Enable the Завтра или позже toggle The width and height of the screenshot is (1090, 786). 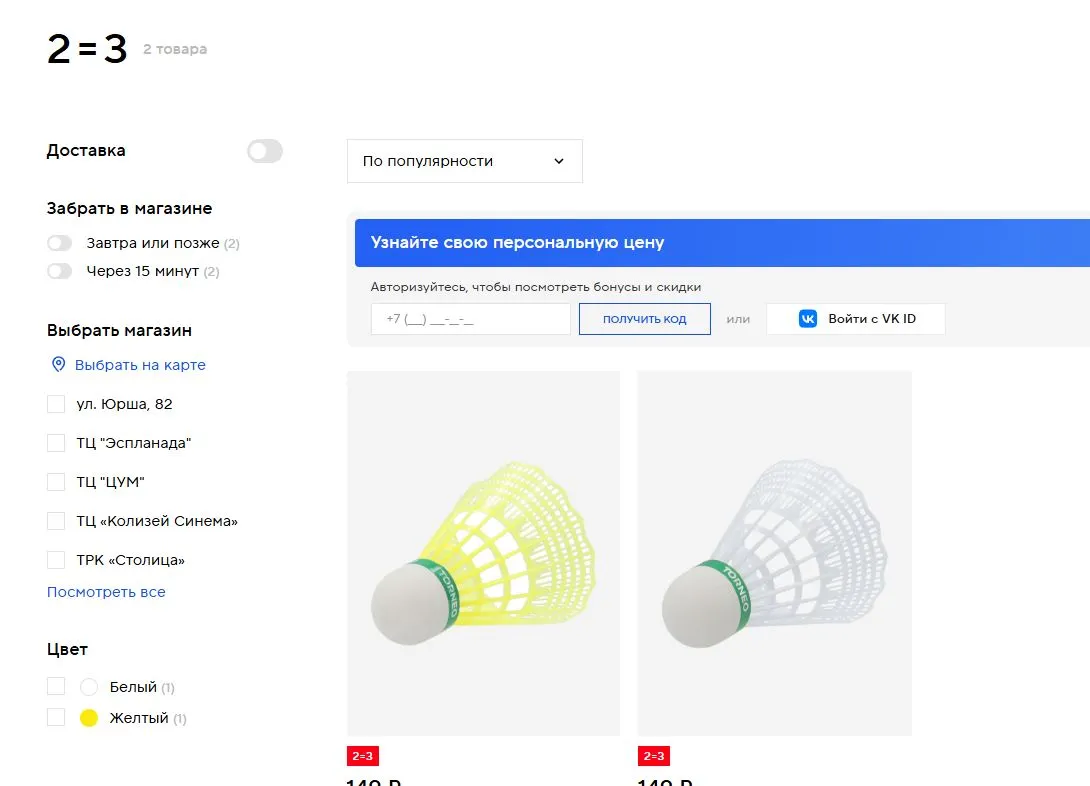tap(60, 243)
